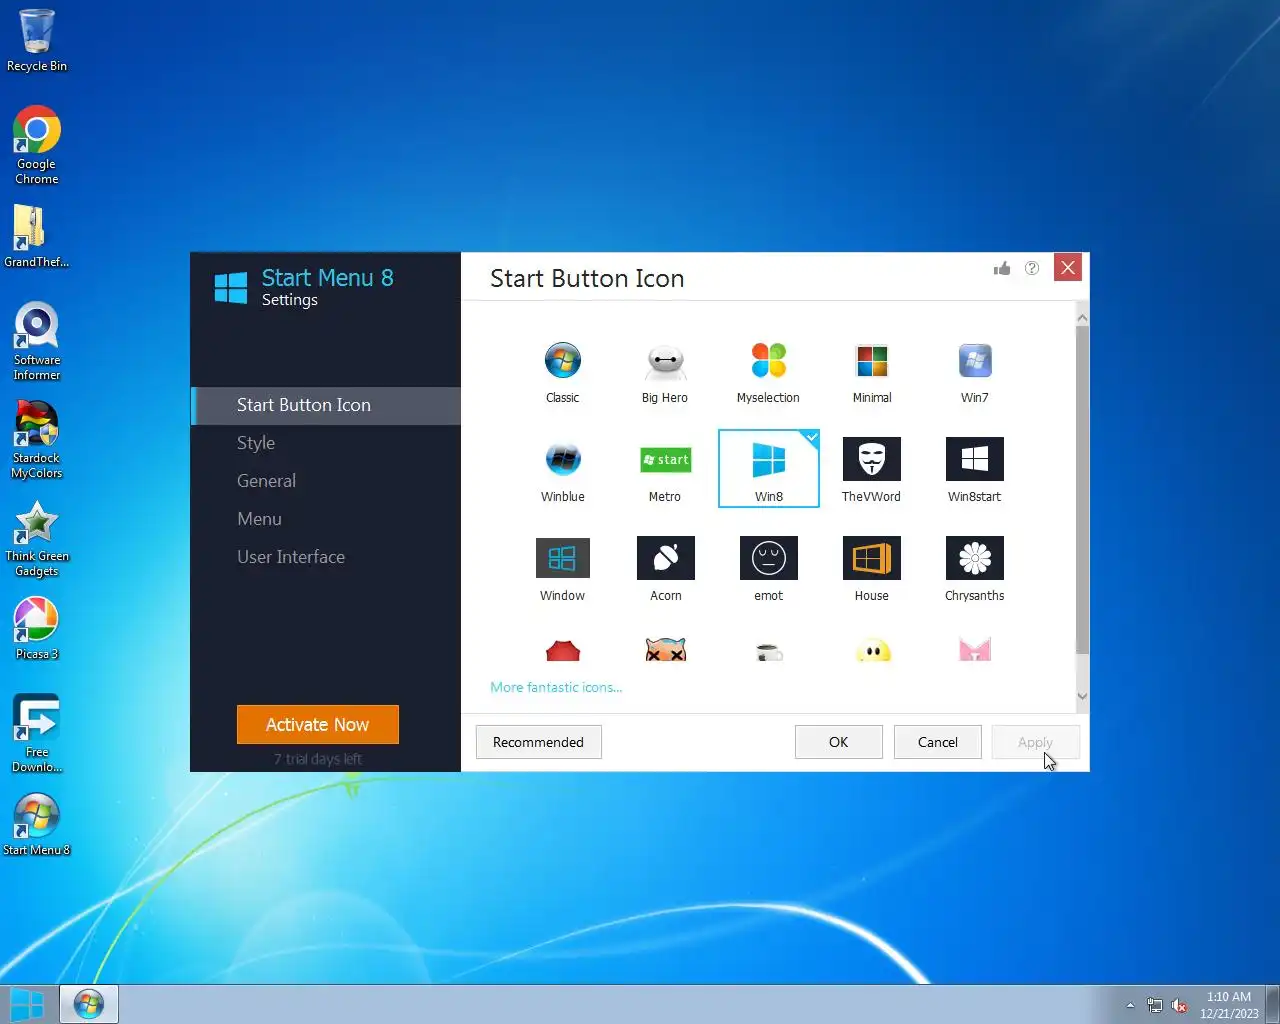This screenshot has height=1024, width=1280.
Task: Select Software Informer desktop shortcut
Action: click(x=37, y=341)
